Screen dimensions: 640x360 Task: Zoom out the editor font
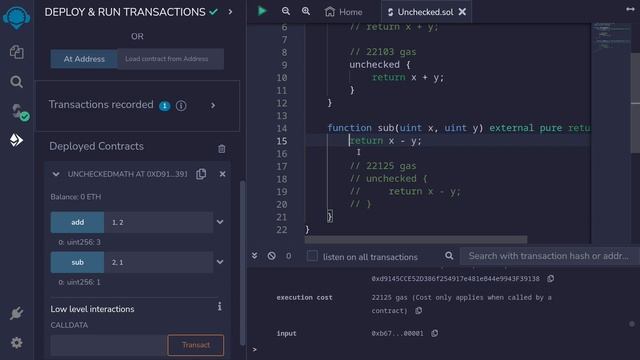click(x=286, y=11)
